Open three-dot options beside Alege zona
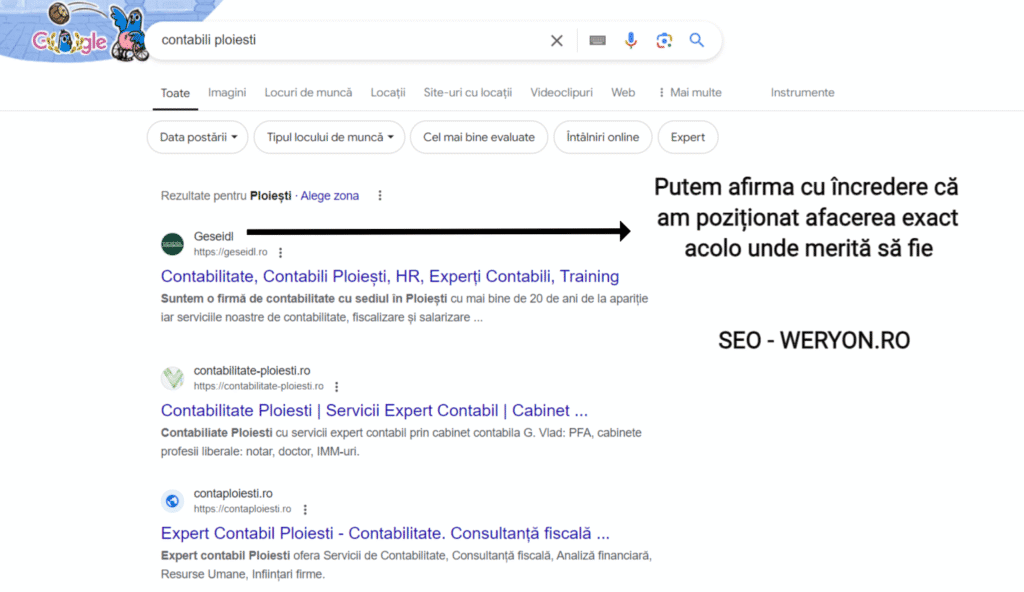This screenshot has height=592, width=1024. (379, 195)
